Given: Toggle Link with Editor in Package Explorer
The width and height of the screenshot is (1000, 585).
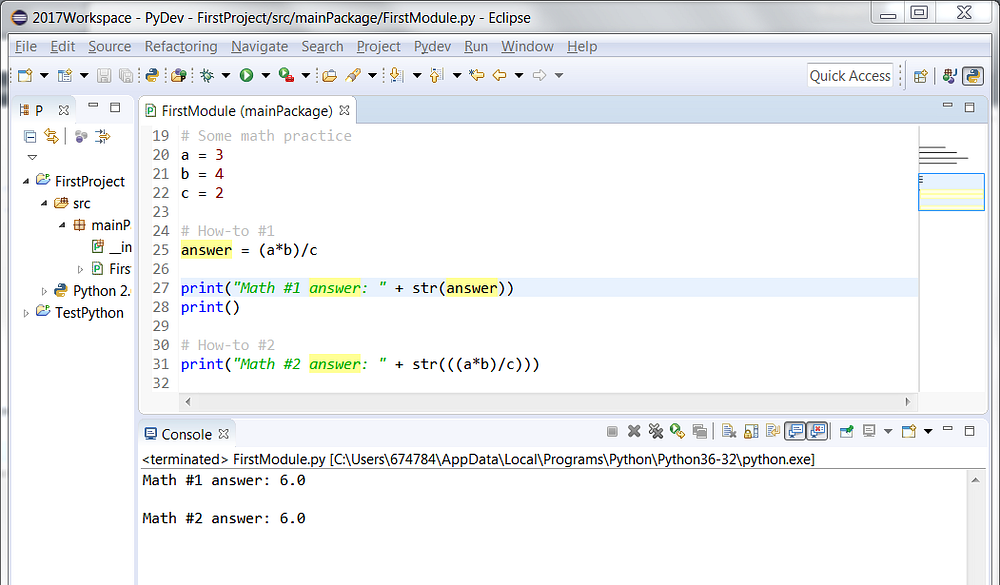Looking at the screenshot, I should coord(51,136).
